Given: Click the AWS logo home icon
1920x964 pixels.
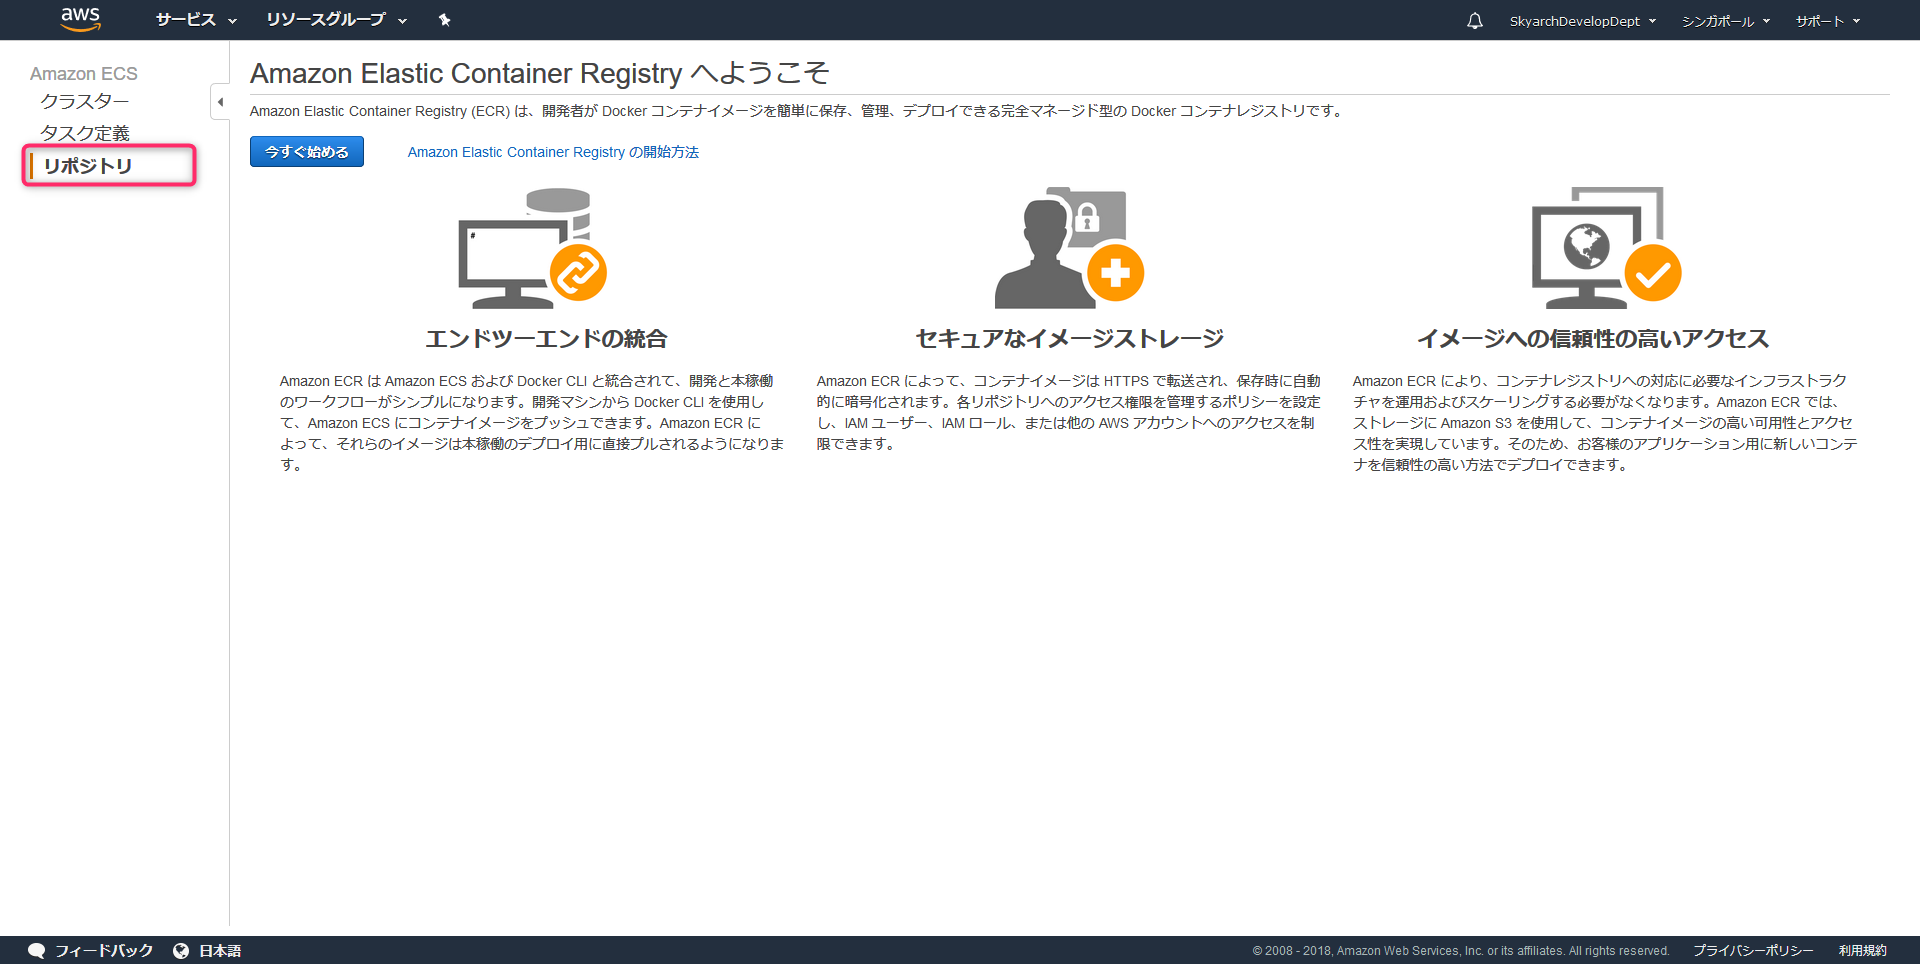Looking at the screenshot, I should [80, 19].
